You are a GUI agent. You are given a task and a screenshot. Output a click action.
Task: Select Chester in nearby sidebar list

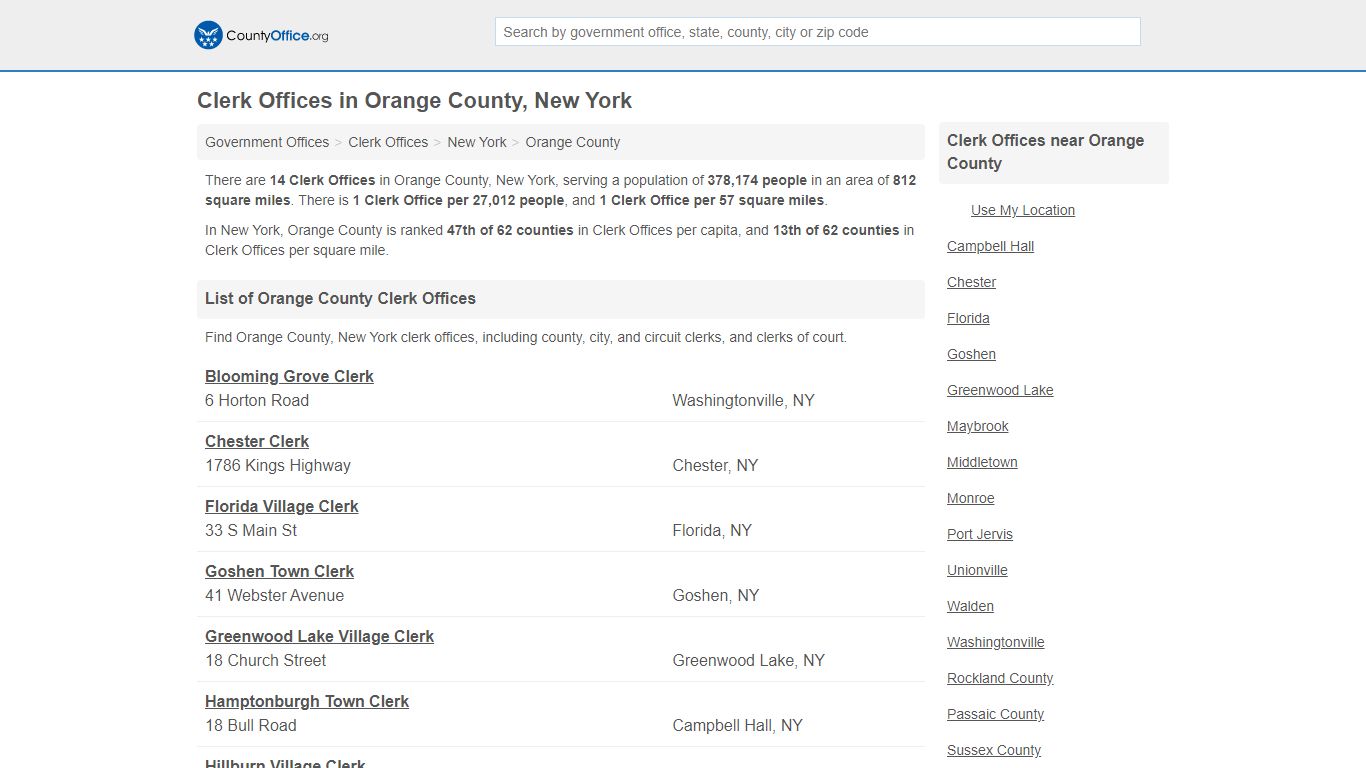971,282
